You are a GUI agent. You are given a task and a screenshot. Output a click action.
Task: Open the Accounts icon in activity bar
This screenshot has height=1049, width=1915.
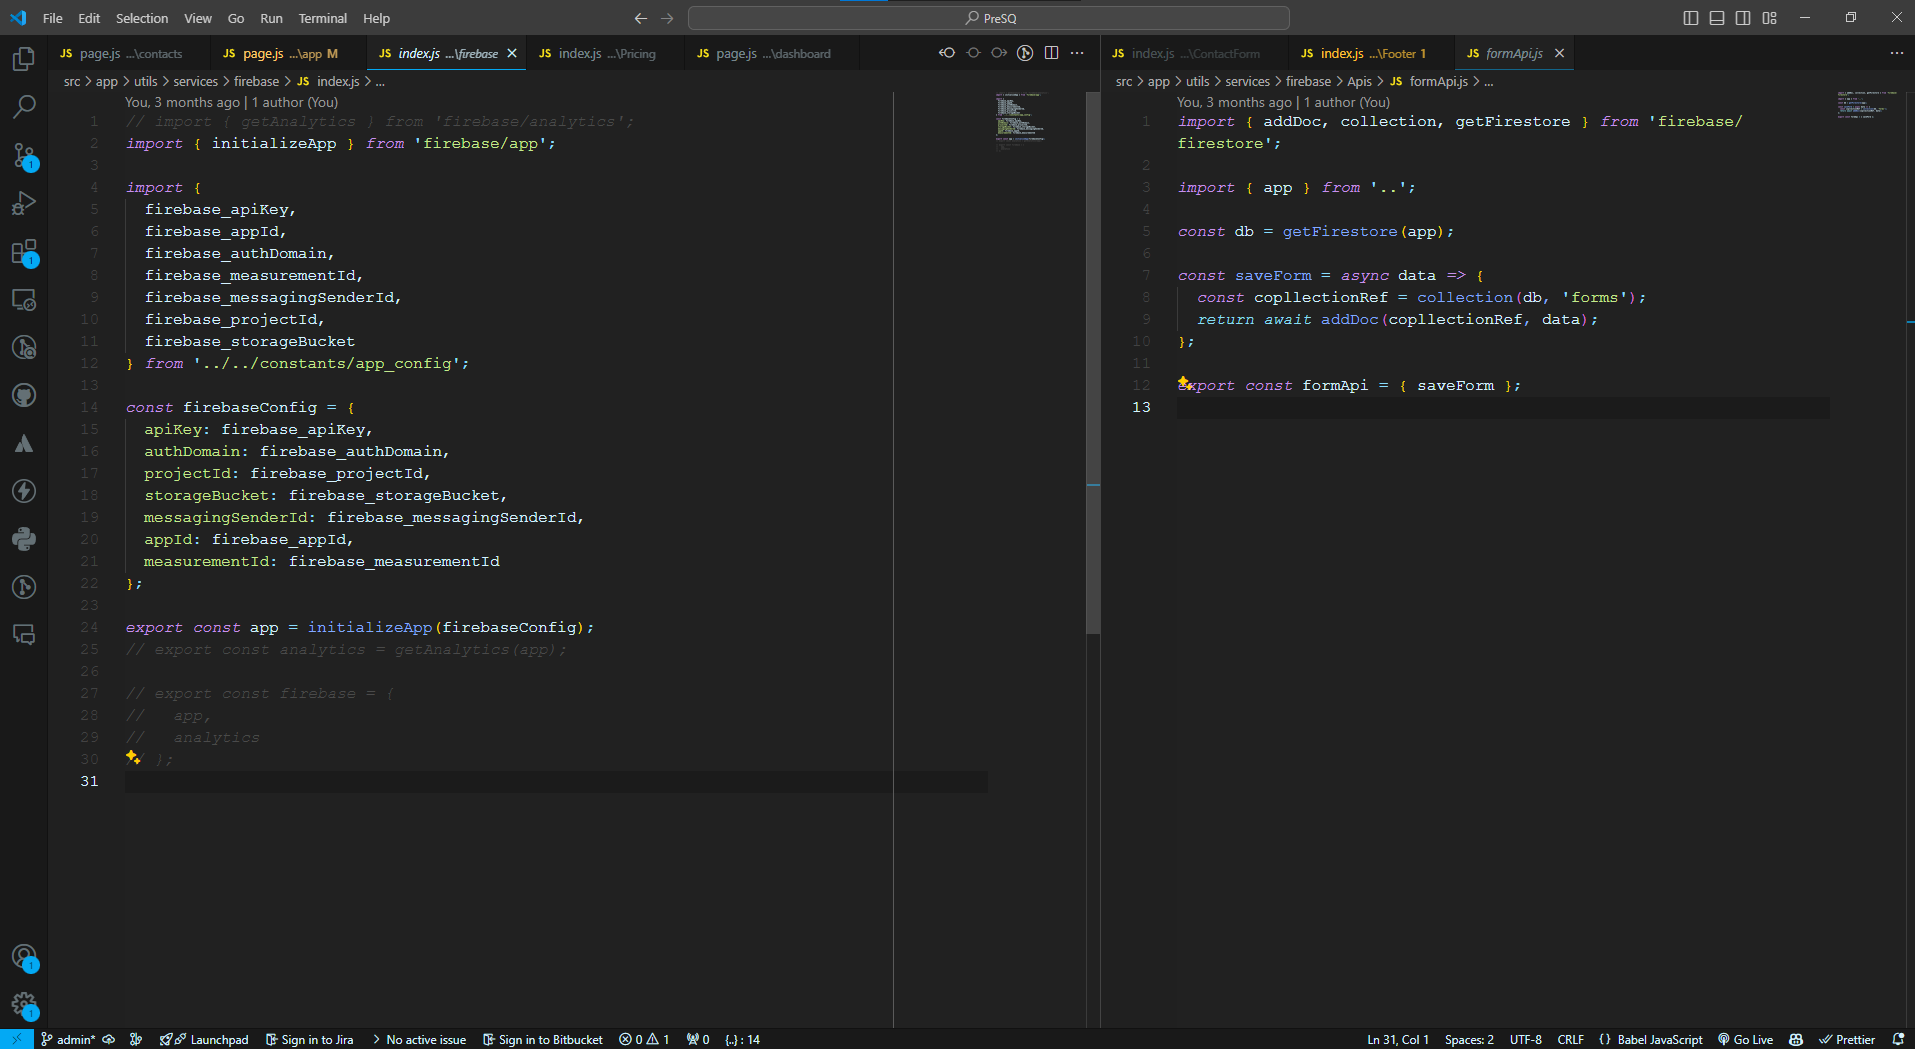coord(24,957)
